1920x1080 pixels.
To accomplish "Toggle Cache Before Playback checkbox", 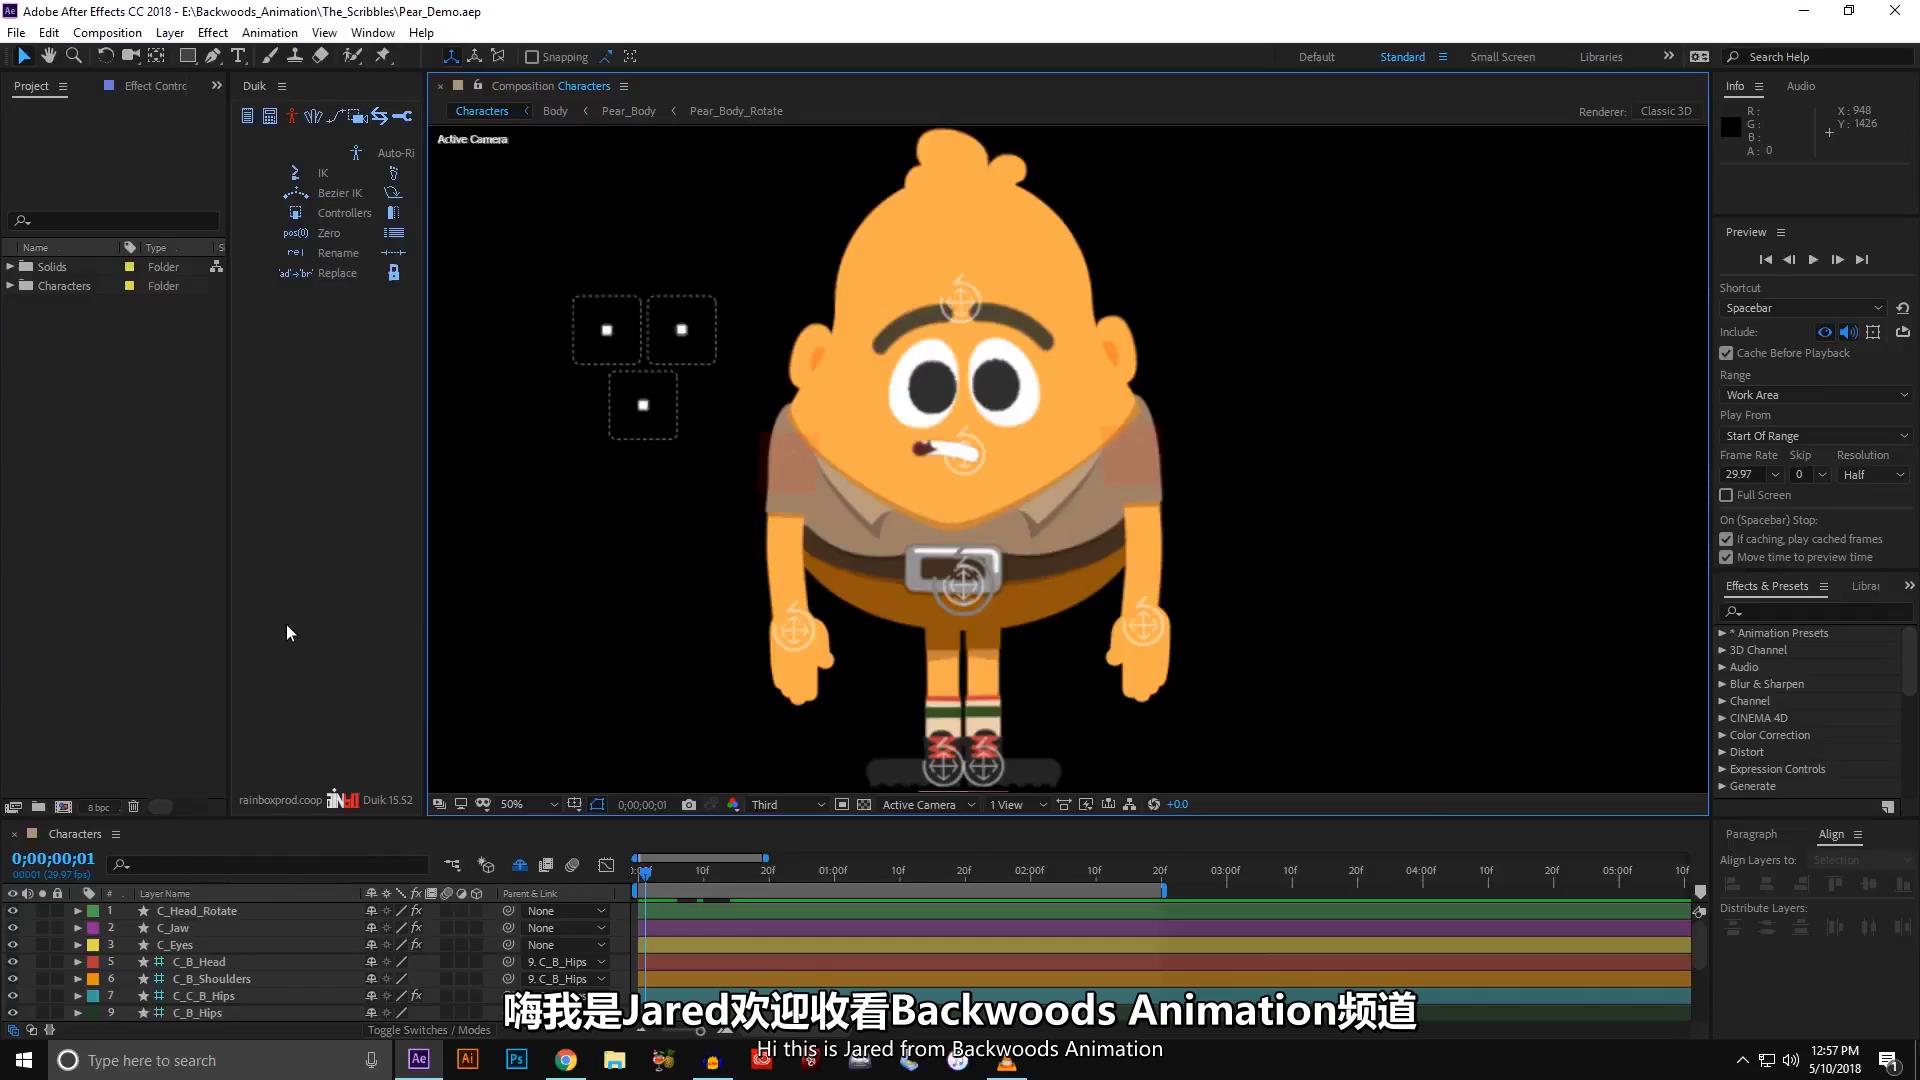I will pyautogui.click(x=1726, y=353).
